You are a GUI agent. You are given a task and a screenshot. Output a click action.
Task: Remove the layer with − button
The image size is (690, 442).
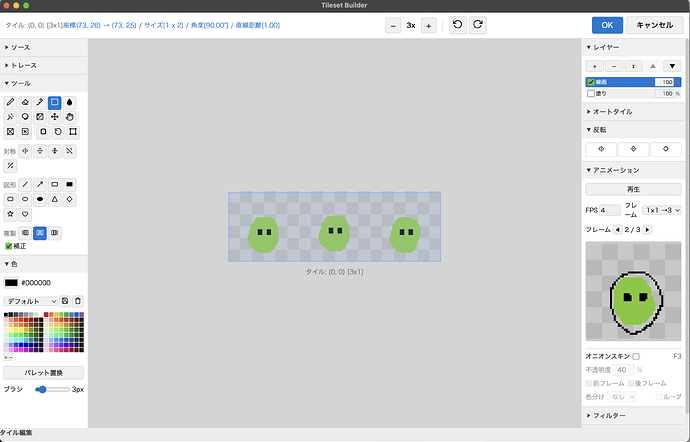(614, 66)
